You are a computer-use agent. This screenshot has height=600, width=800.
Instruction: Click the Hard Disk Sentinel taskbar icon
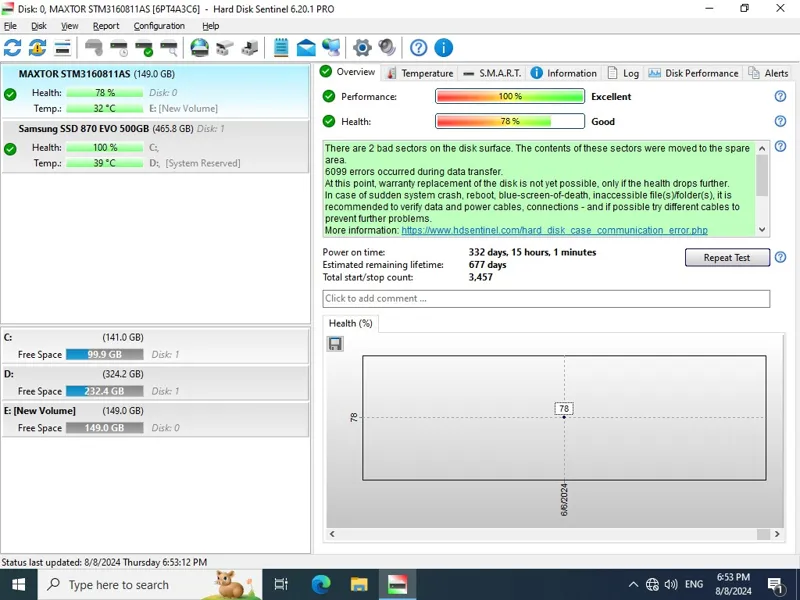coord(397,585)
